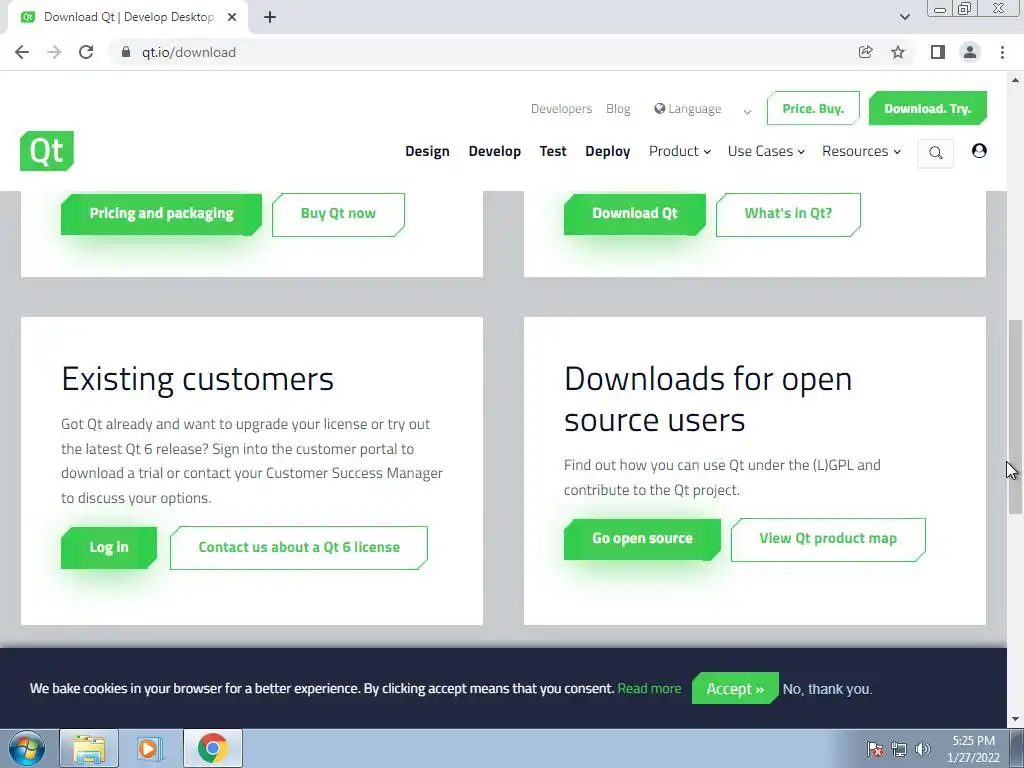Click the globe Language icon
The image size is (1024, 768).
[x=660, y=108]
